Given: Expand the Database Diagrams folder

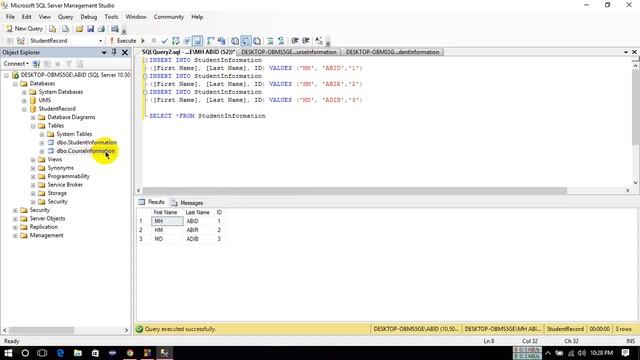Looking at the screenshot, I should (x=33, y=118).
